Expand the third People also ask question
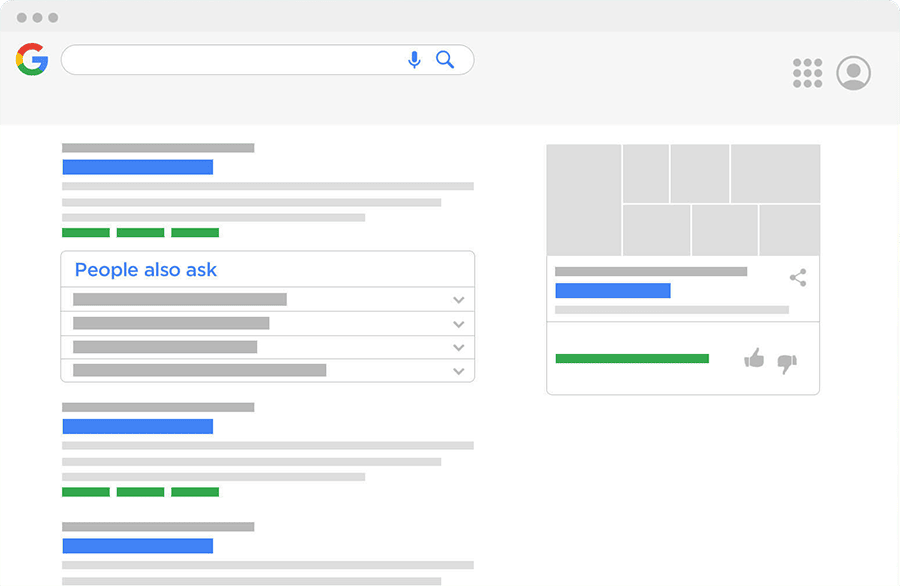Viewport: 900px width, 586px height. pyautogui.click(x=267, y=347)
